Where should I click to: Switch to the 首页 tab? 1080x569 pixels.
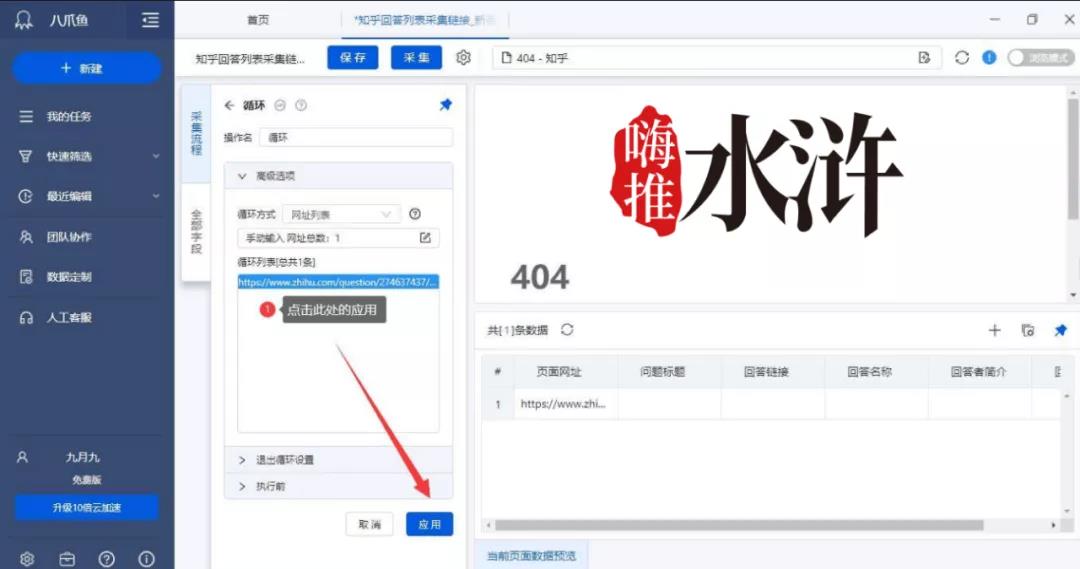coord(258,20)
